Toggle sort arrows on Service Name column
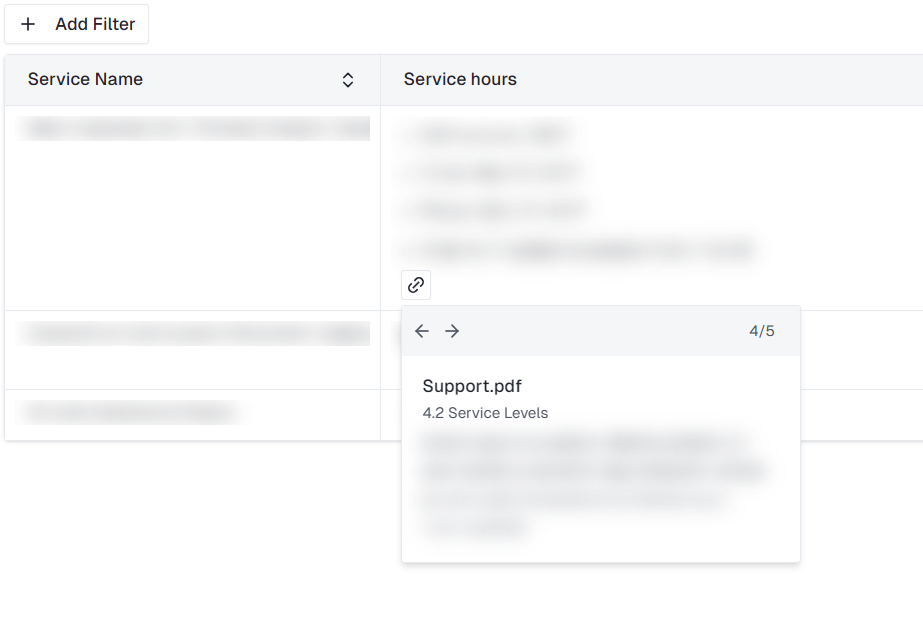The height and width of the screenshot is (617, 923). click(x=348, y=80)
